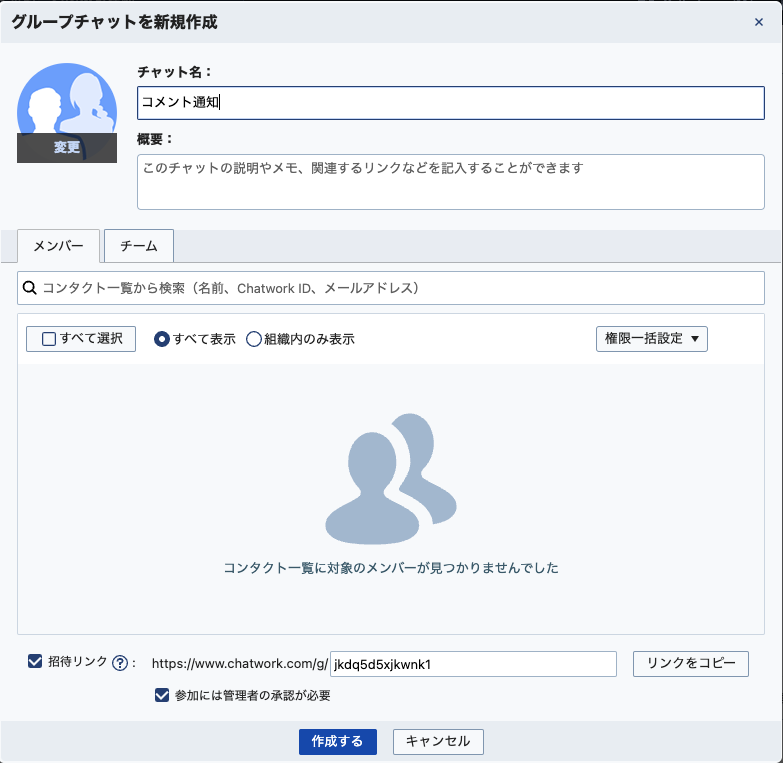Toggle the 招待リンク checkbox
The height and width of the screenshot is (763, 783).
point(35,661)
